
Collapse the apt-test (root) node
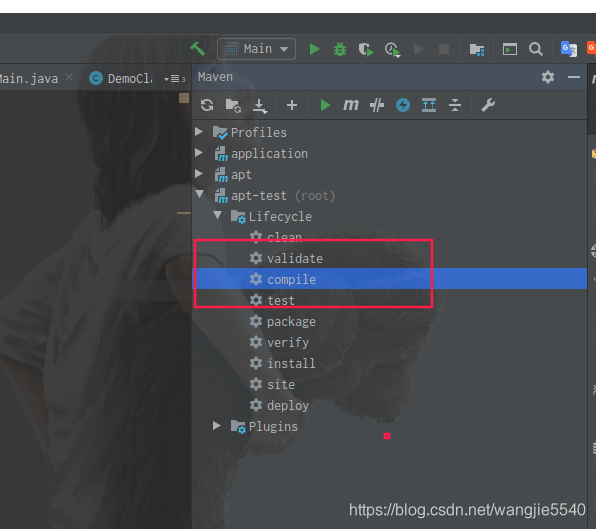pyautogui.click(x=200, y=194)
